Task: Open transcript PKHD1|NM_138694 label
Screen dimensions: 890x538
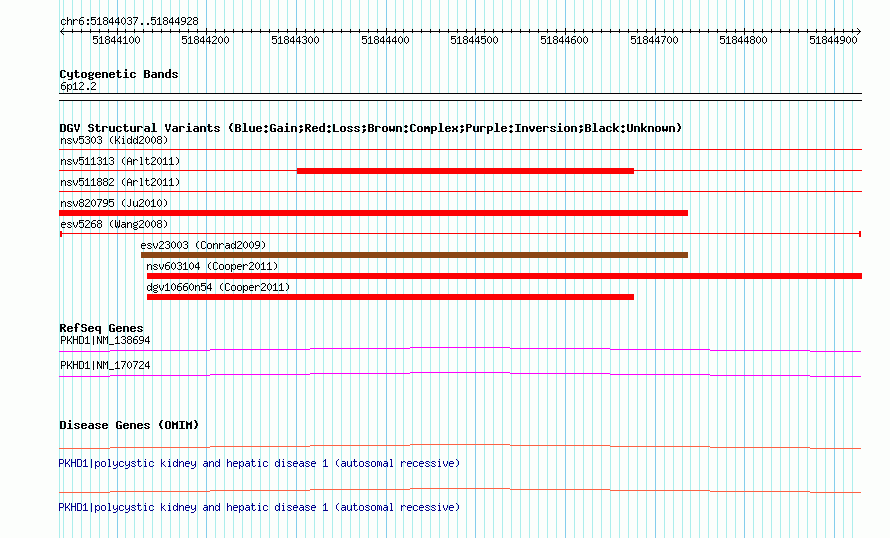Action: [105, 341]
